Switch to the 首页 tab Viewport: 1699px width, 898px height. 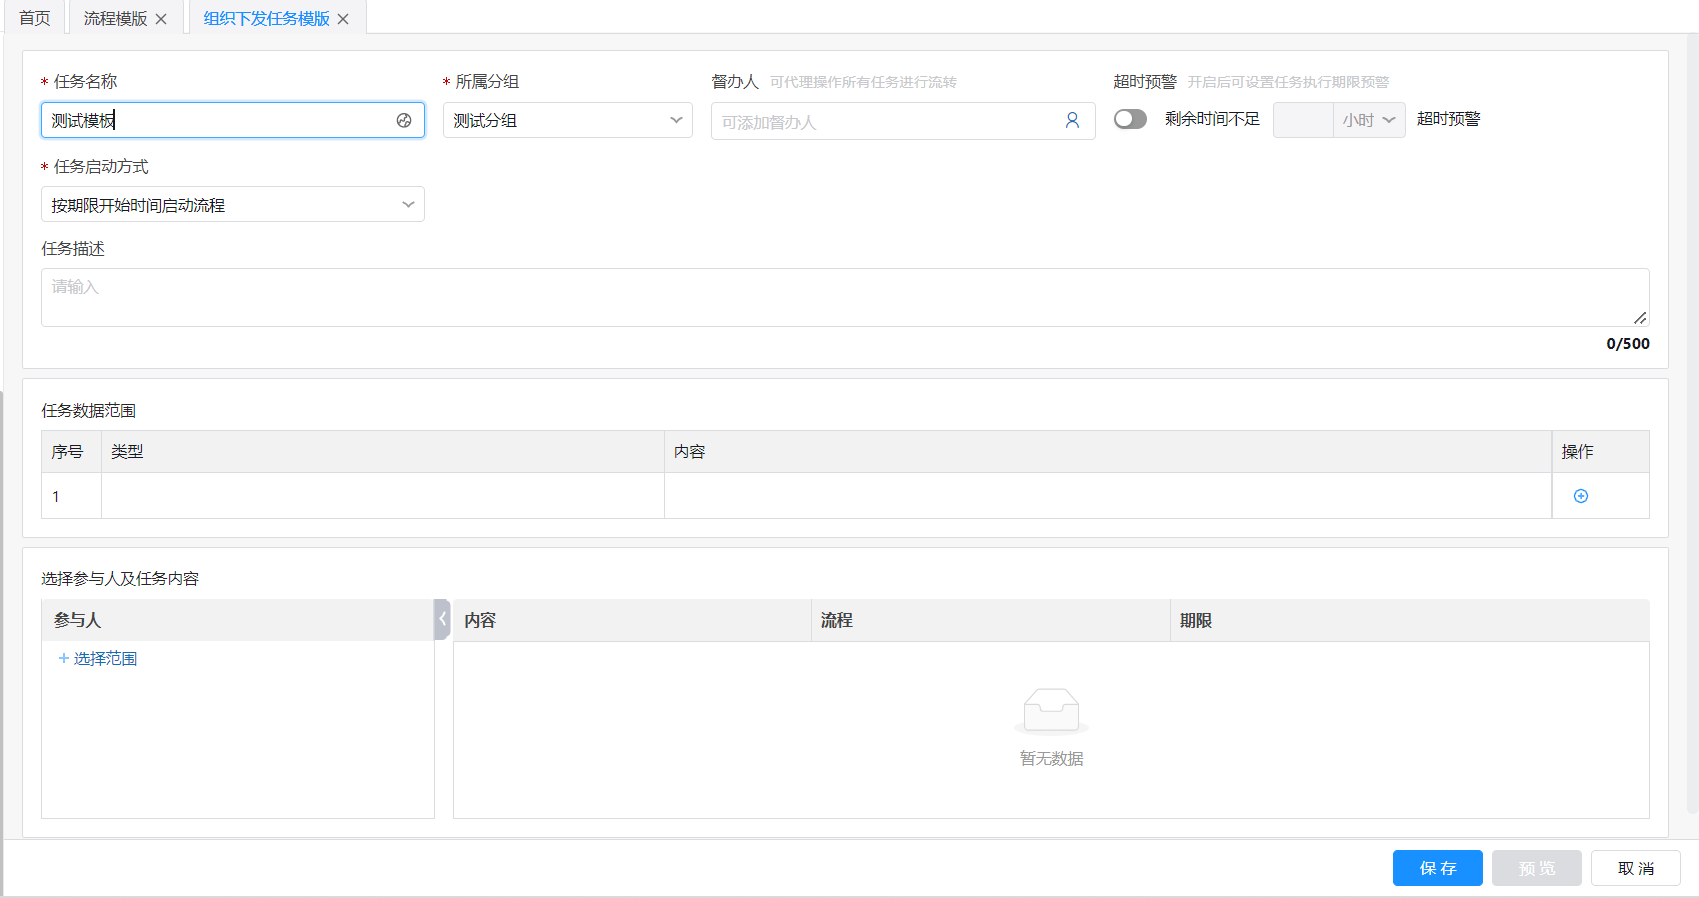(x=35, y=19)
